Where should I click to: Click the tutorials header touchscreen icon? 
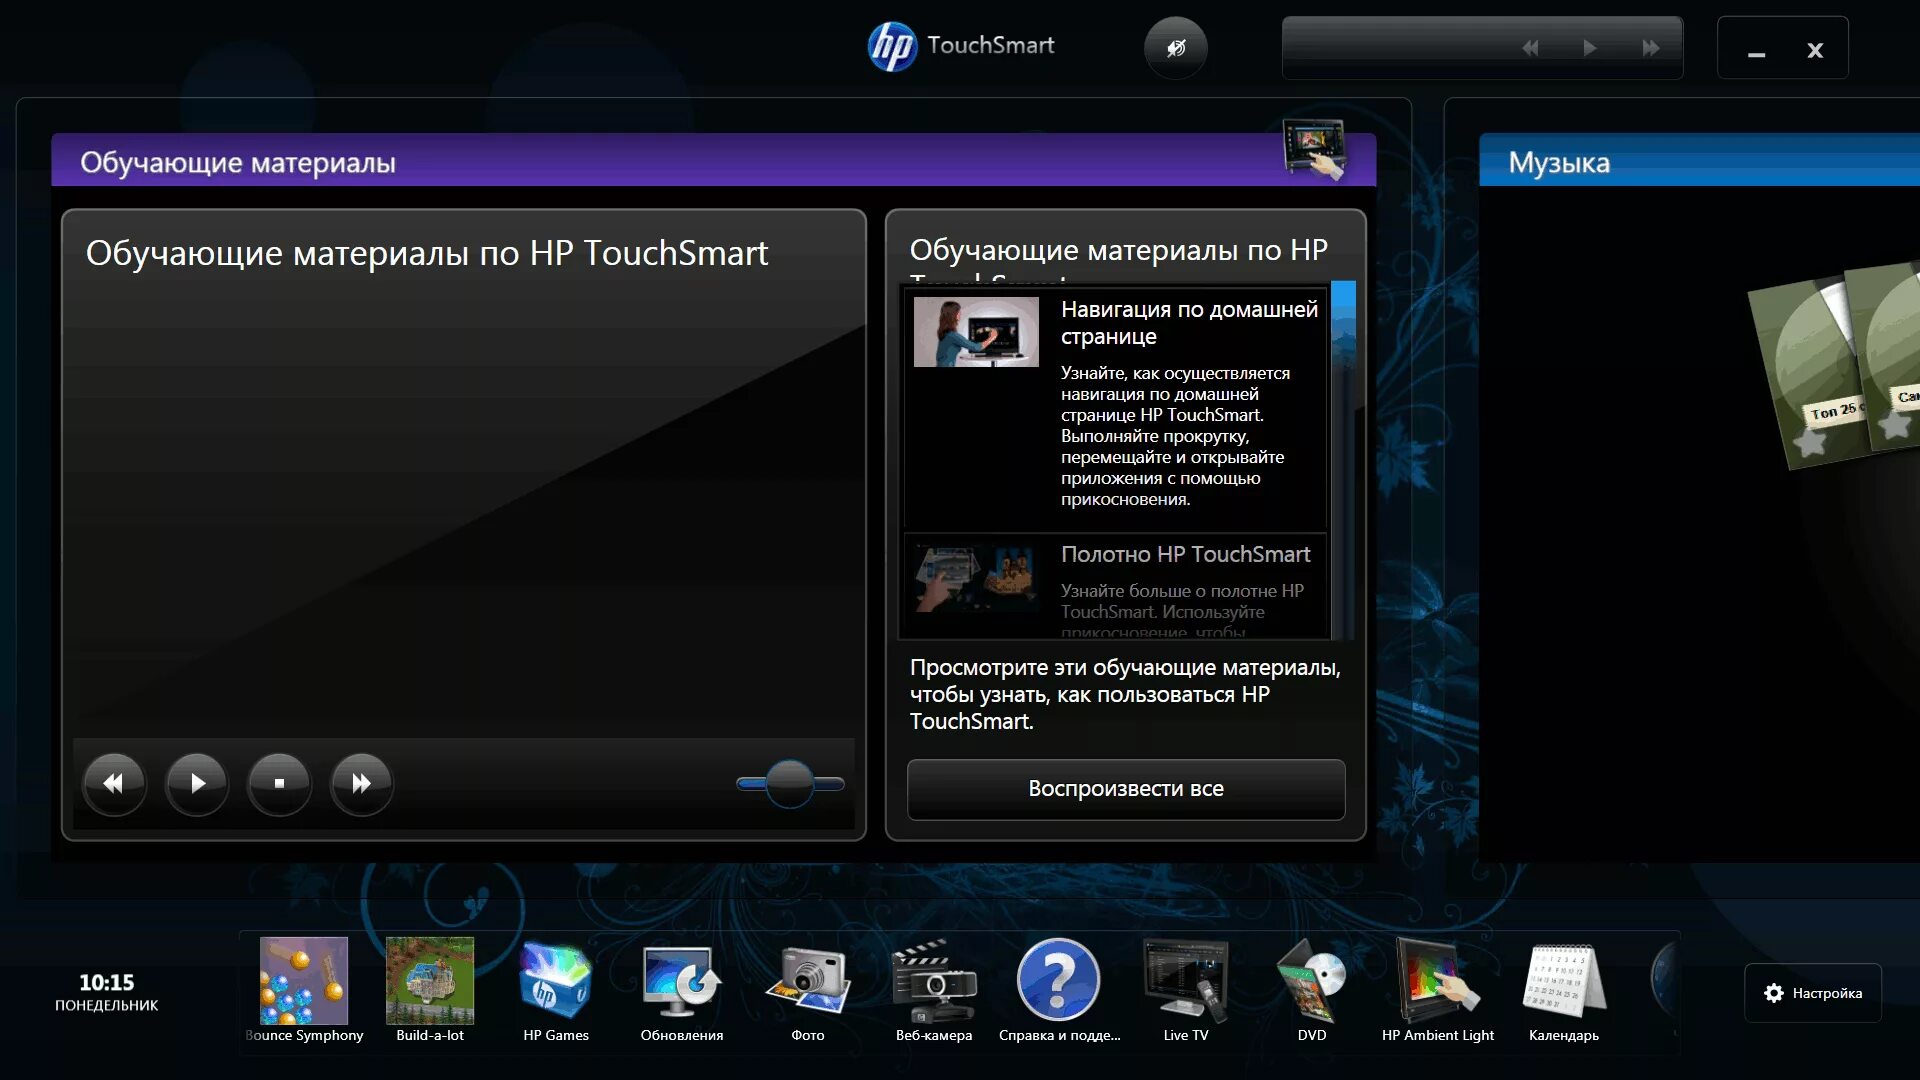[x=1314, y=148]
